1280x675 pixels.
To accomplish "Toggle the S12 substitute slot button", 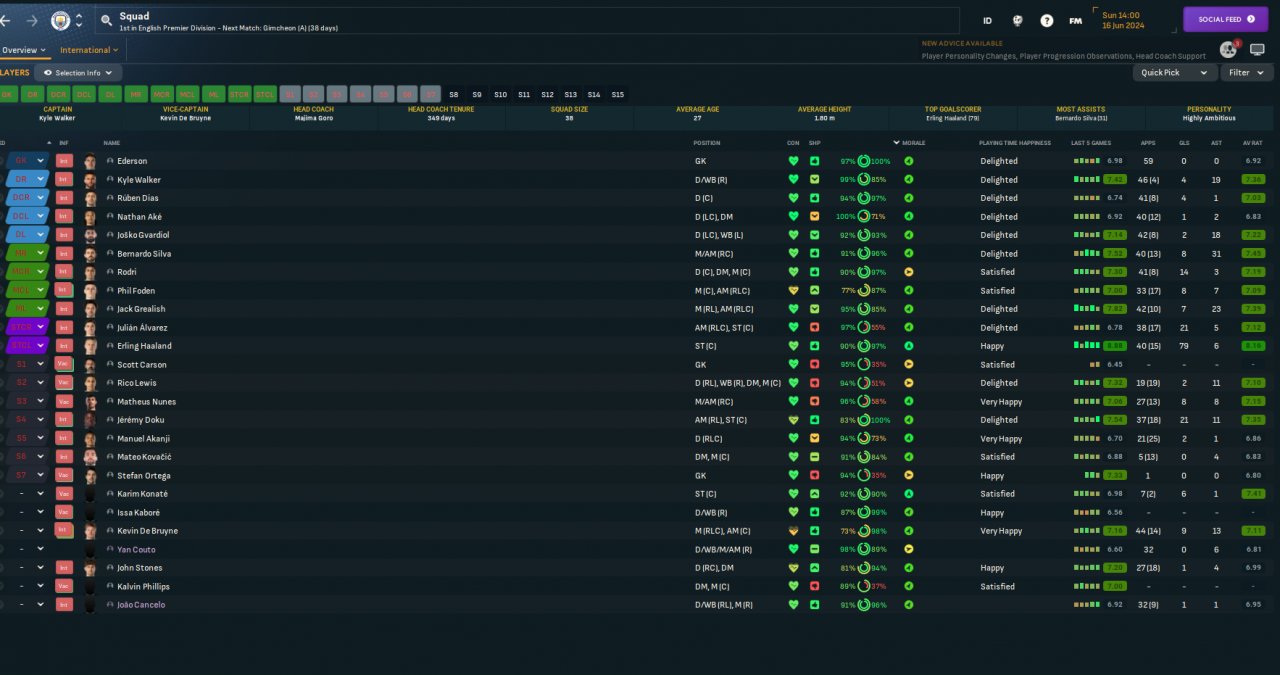I will click(x=547, y=95).
